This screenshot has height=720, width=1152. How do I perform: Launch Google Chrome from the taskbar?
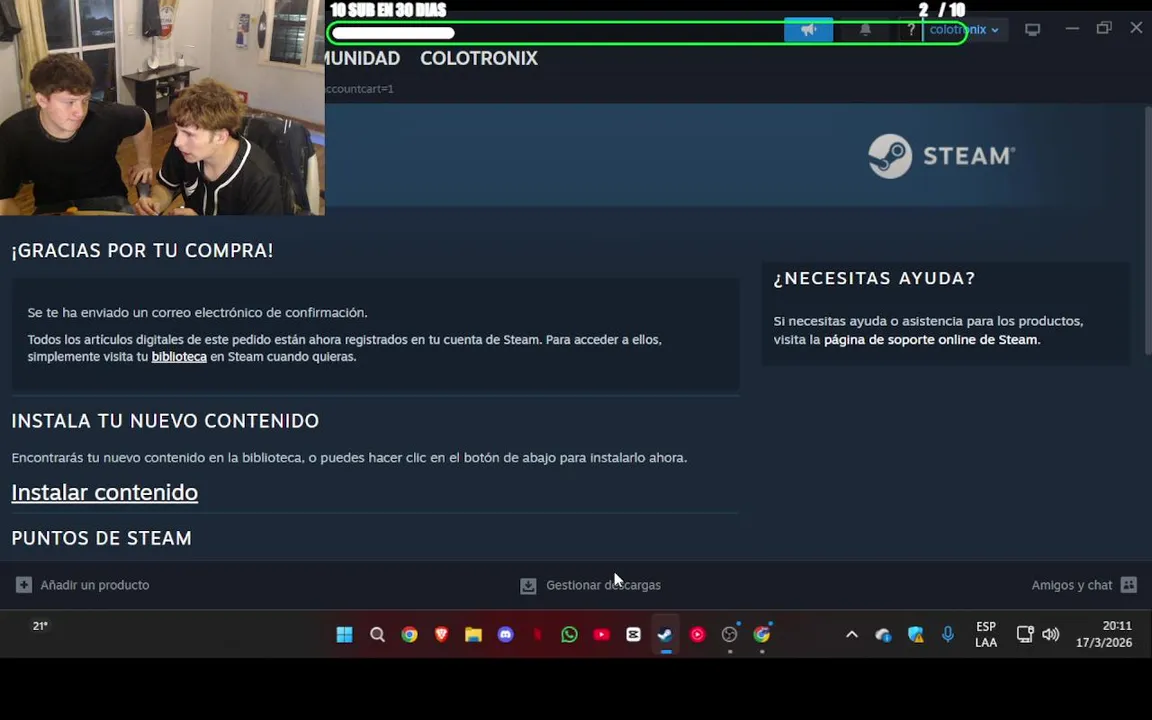click(409, 635)
